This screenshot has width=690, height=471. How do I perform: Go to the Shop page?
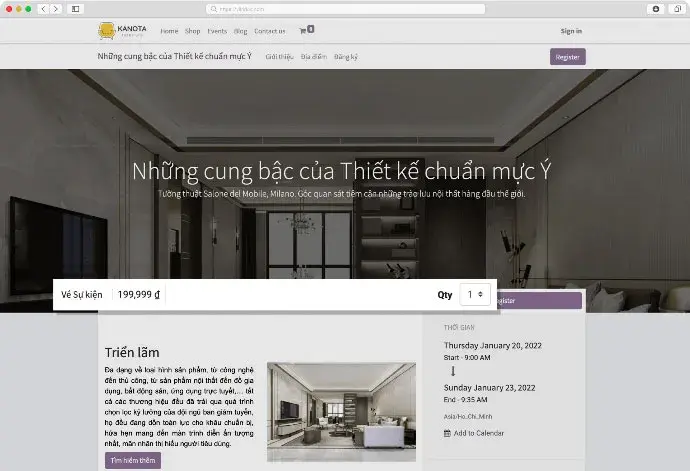[192, 31]
